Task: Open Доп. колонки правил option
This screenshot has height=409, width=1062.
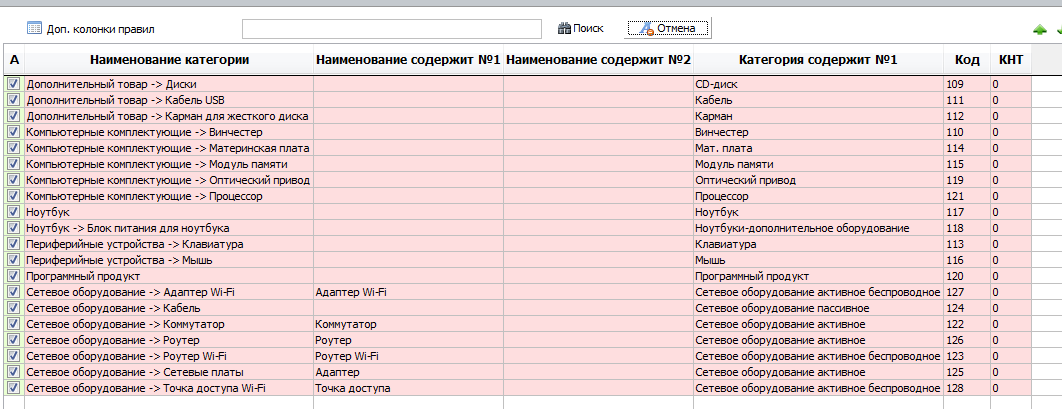Action: 91,29
